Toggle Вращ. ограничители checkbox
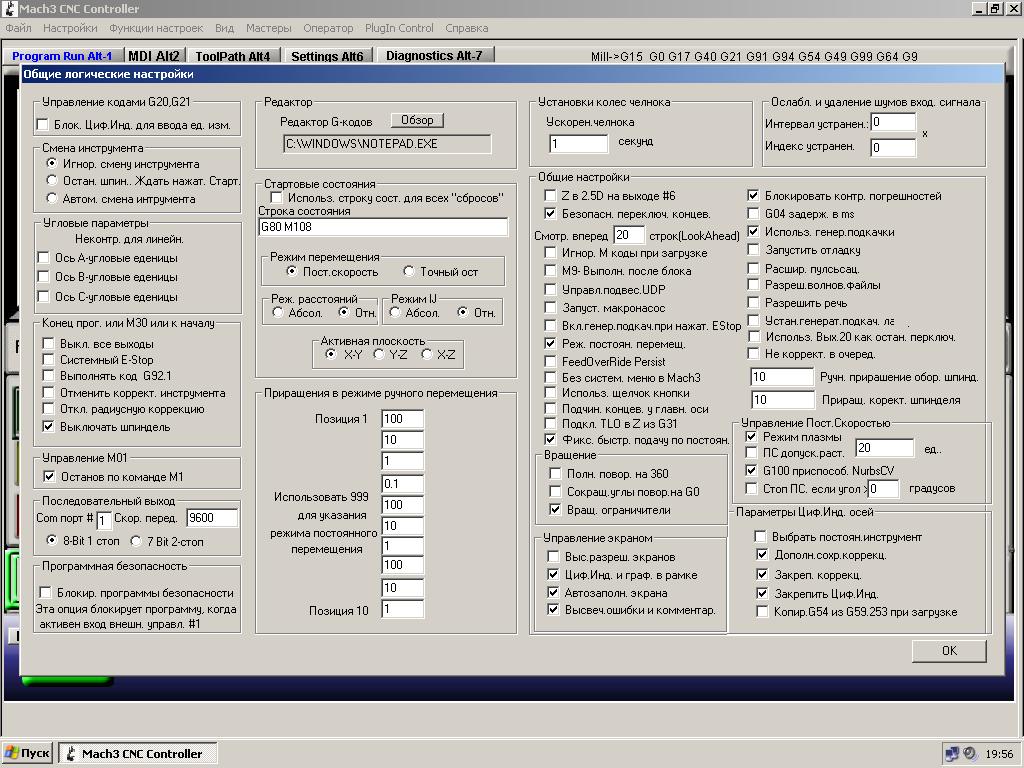This screenshot has width=1024, height=768. coord(555,509)
